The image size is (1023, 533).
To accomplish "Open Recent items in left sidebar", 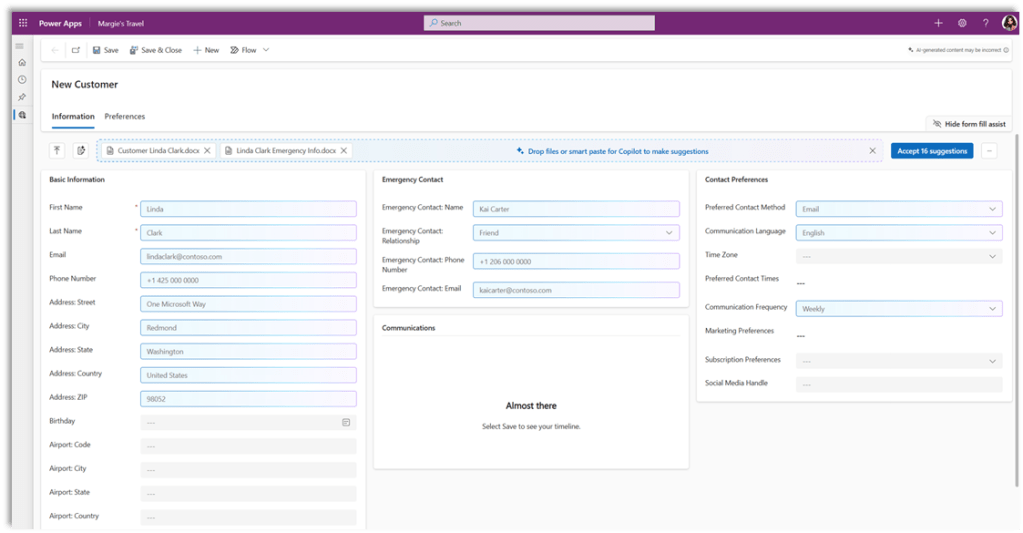I will coord(22,79).
